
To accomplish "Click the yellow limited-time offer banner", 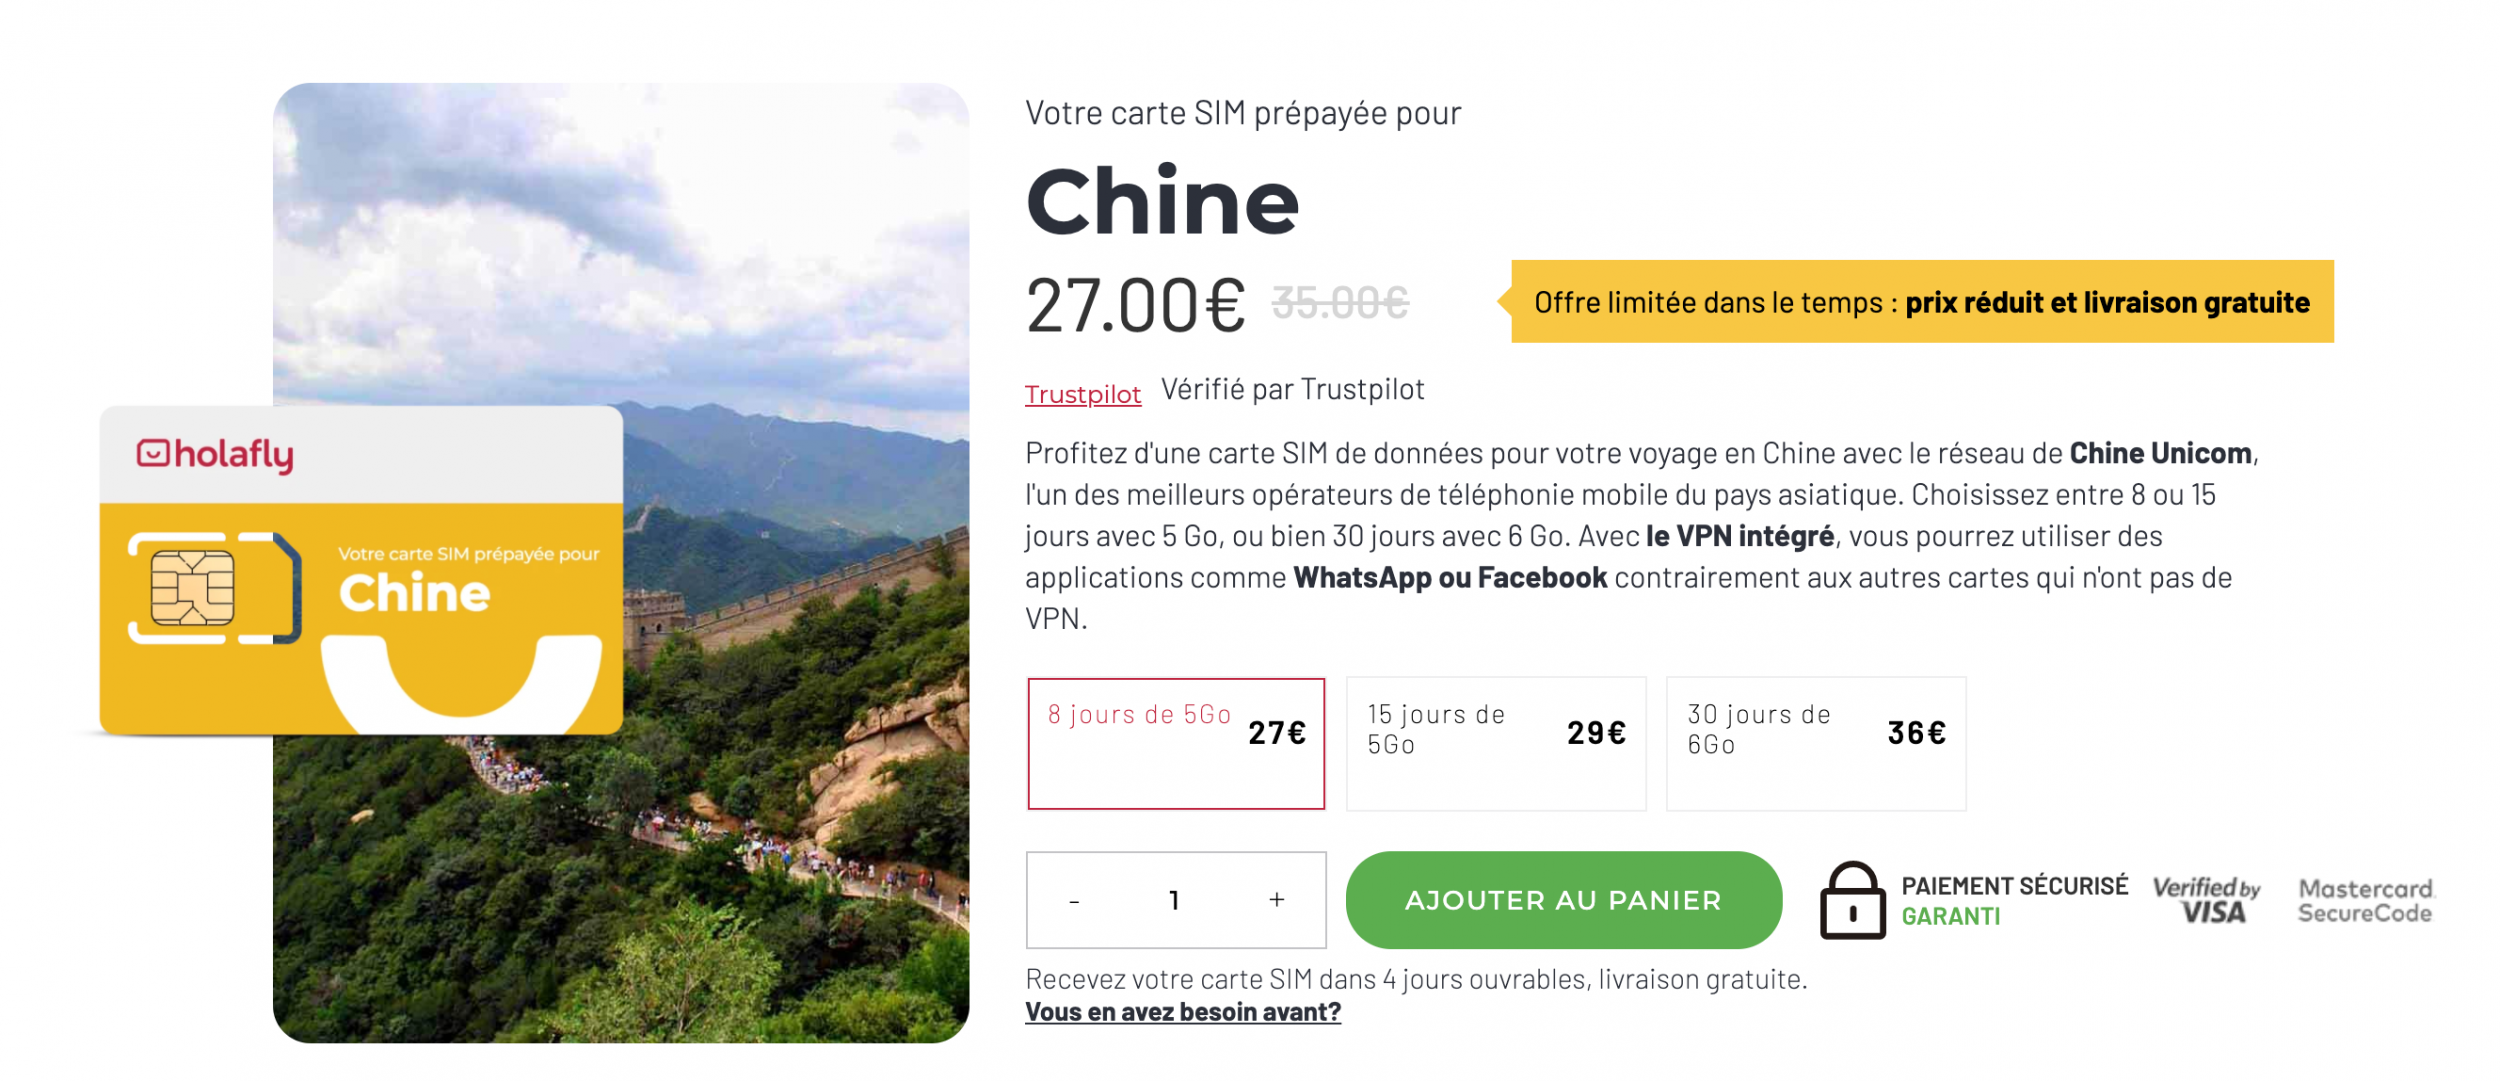I will tap(1921, 302).
